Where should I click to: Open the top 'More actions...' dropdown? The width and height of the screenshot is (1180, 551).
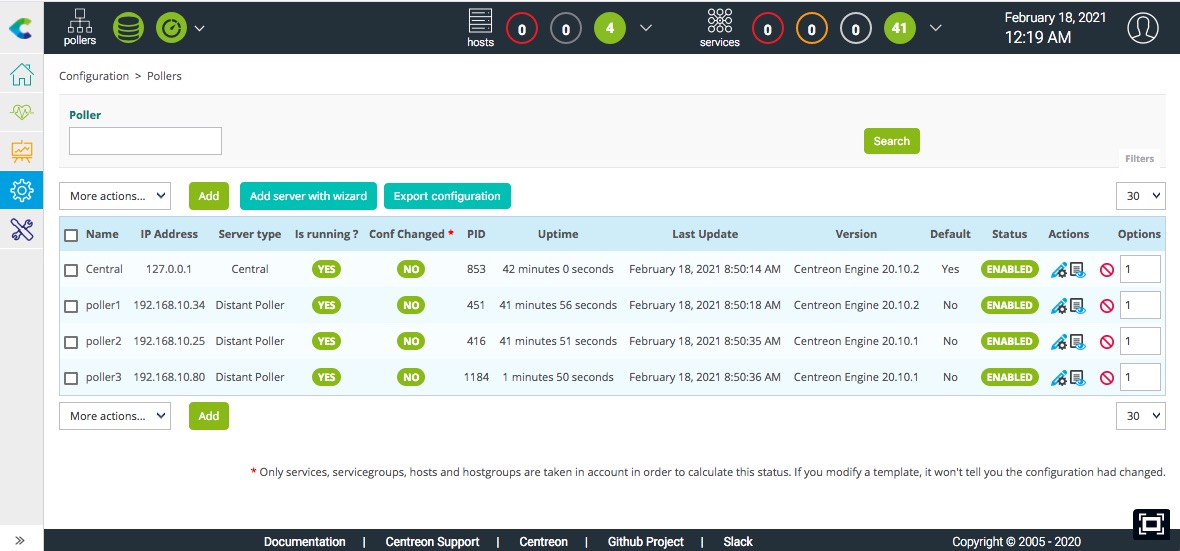115,196
